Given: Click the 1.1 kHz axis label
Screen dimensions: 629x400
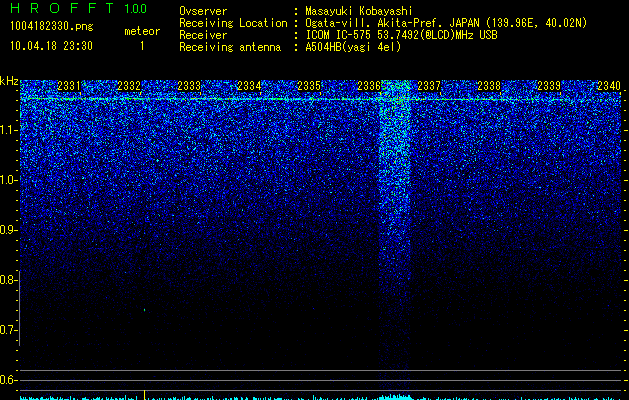Looking at the screenshot, I should (9, 130).
